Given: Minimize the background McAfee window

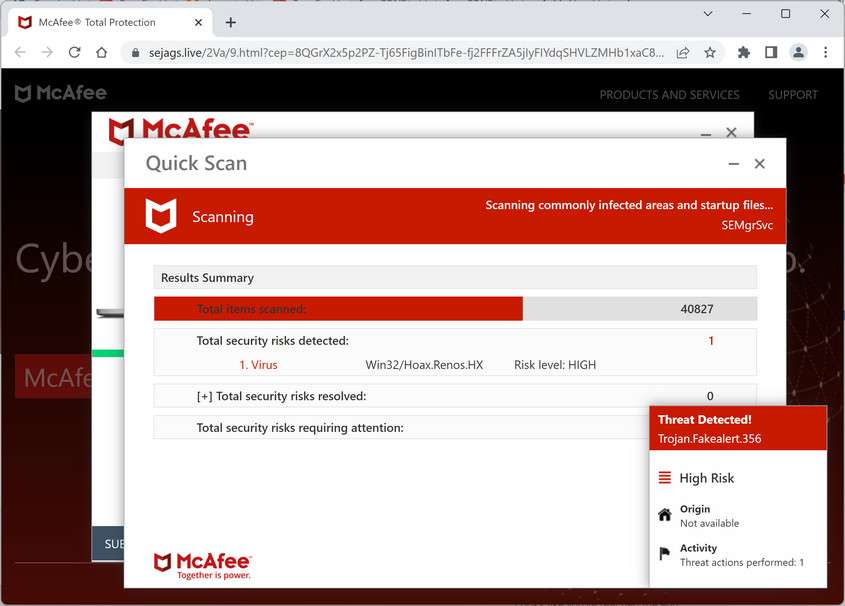Looking at the screenshot, I should coord(705,134).
